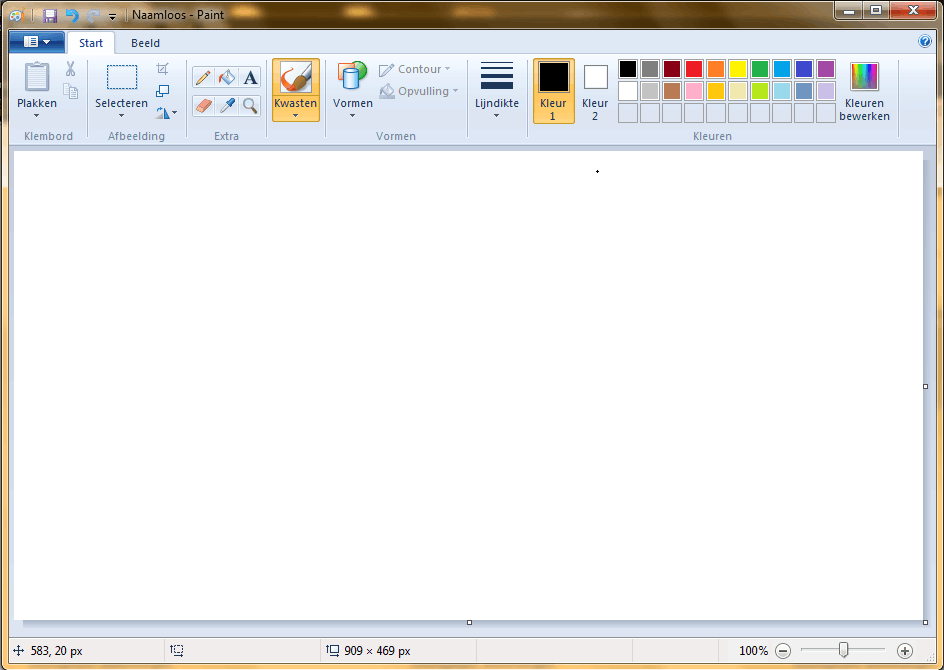Pick the yellow color swatch
The height and width of the screenshot is (670, 944).
pyautogui.click(x=738, y=69)
